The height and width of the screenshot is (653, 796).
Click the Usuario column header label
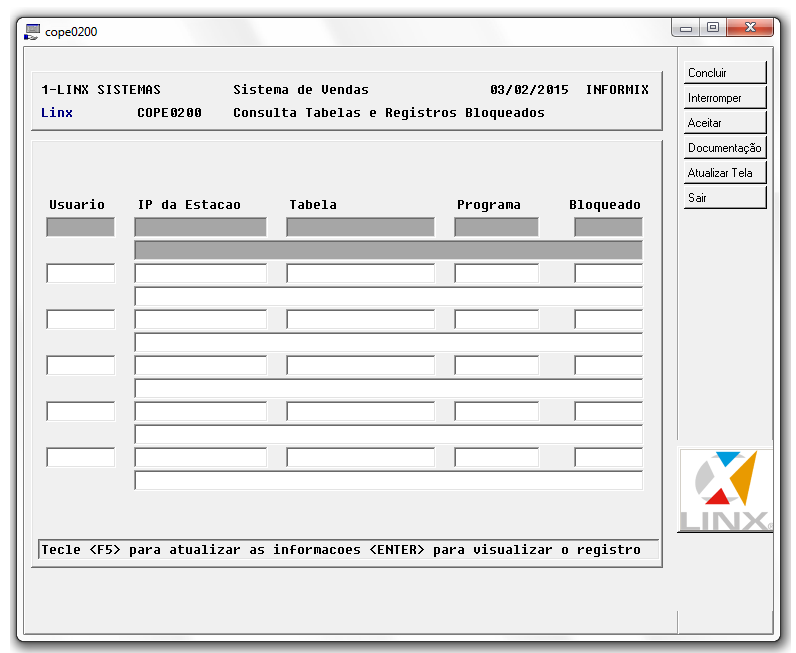77,205
